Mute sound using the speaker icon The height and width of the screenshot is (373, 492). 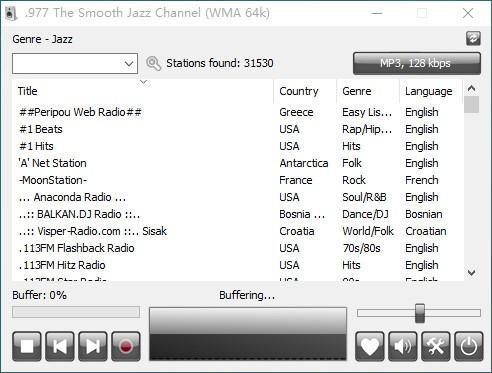[x=403, y=346]
